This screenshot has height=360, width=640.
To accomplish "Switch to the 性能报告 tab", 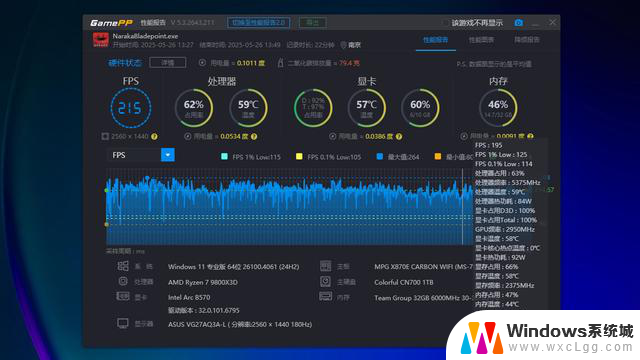I will coord(436,40).
